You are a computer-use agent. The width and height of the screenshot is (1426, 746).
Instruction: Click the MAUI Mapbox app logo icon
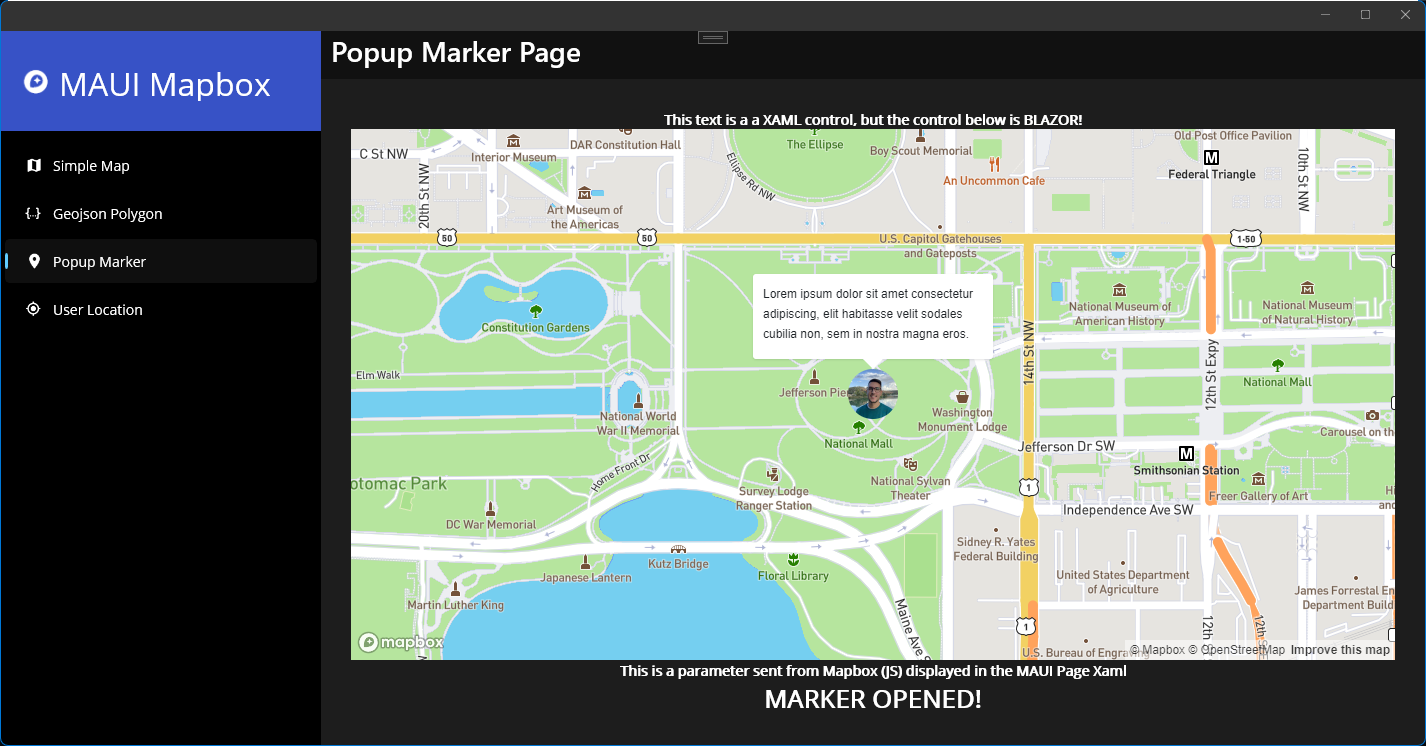click(x=38, y=82)
